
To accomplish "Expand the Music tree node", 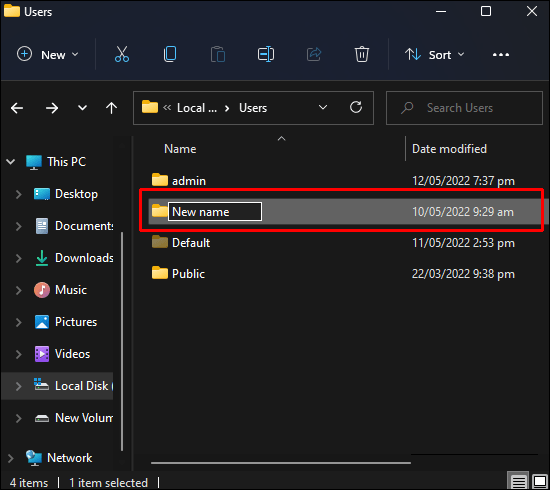I will click(x=19, y=290).
